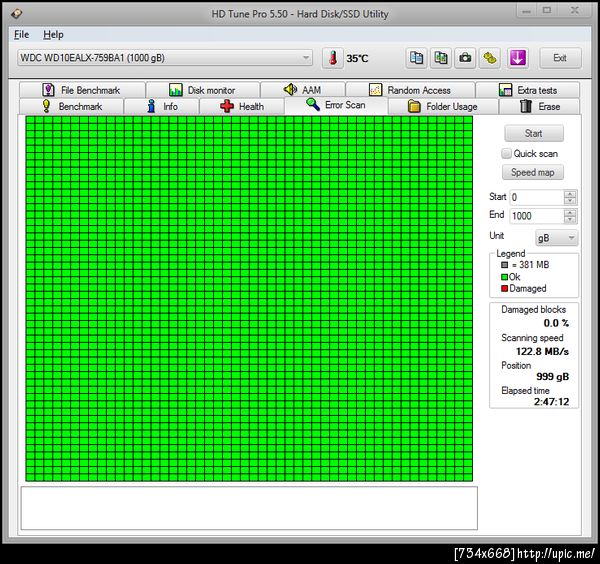The height and width of the screenshot is (564, 600).
Task: Copy screenshot to clipboard toolbar icon
Action: tap(441, 58)
